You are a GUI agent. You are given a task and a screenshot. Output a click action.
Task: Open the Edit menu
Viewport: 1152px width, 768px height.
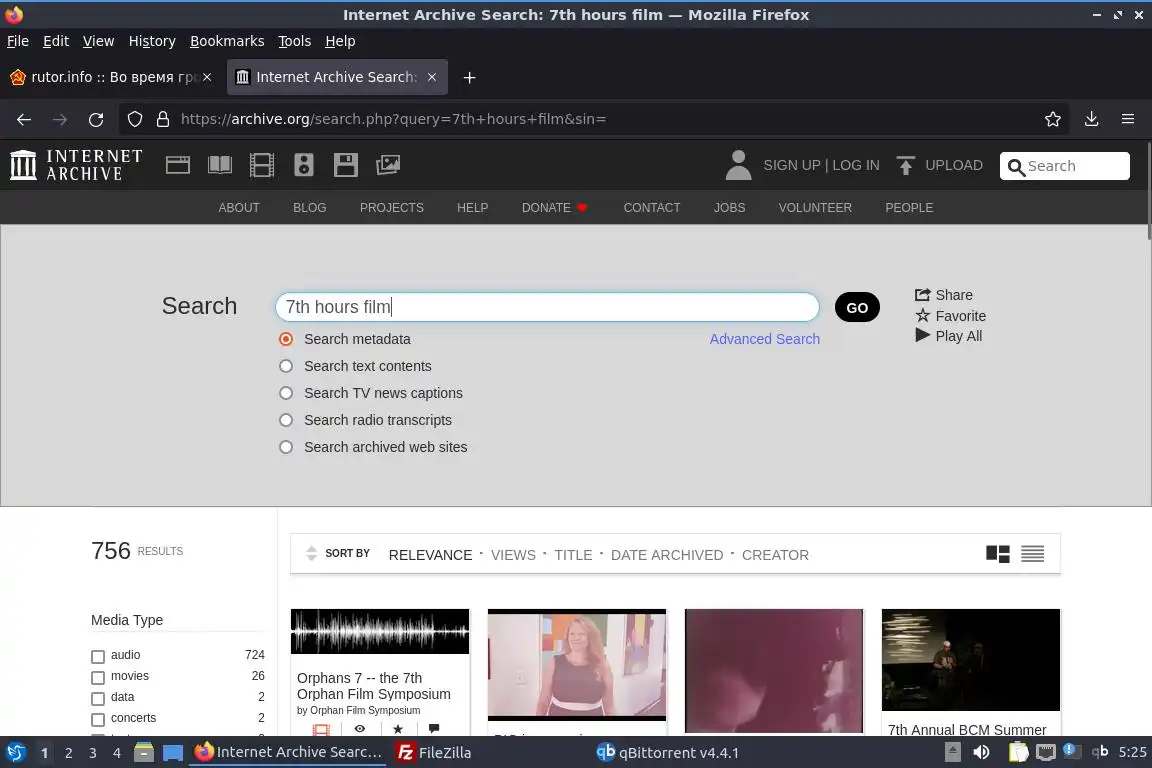tap(56, 41)
